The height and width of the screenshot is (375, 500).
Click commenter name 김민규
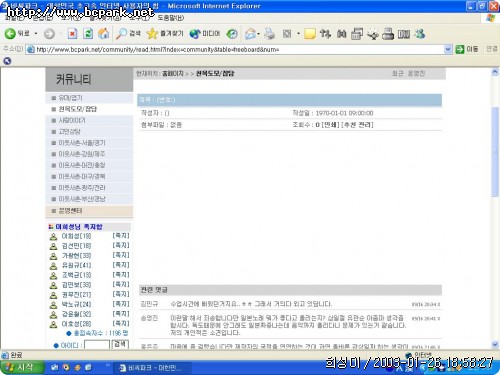click(149, 304)
